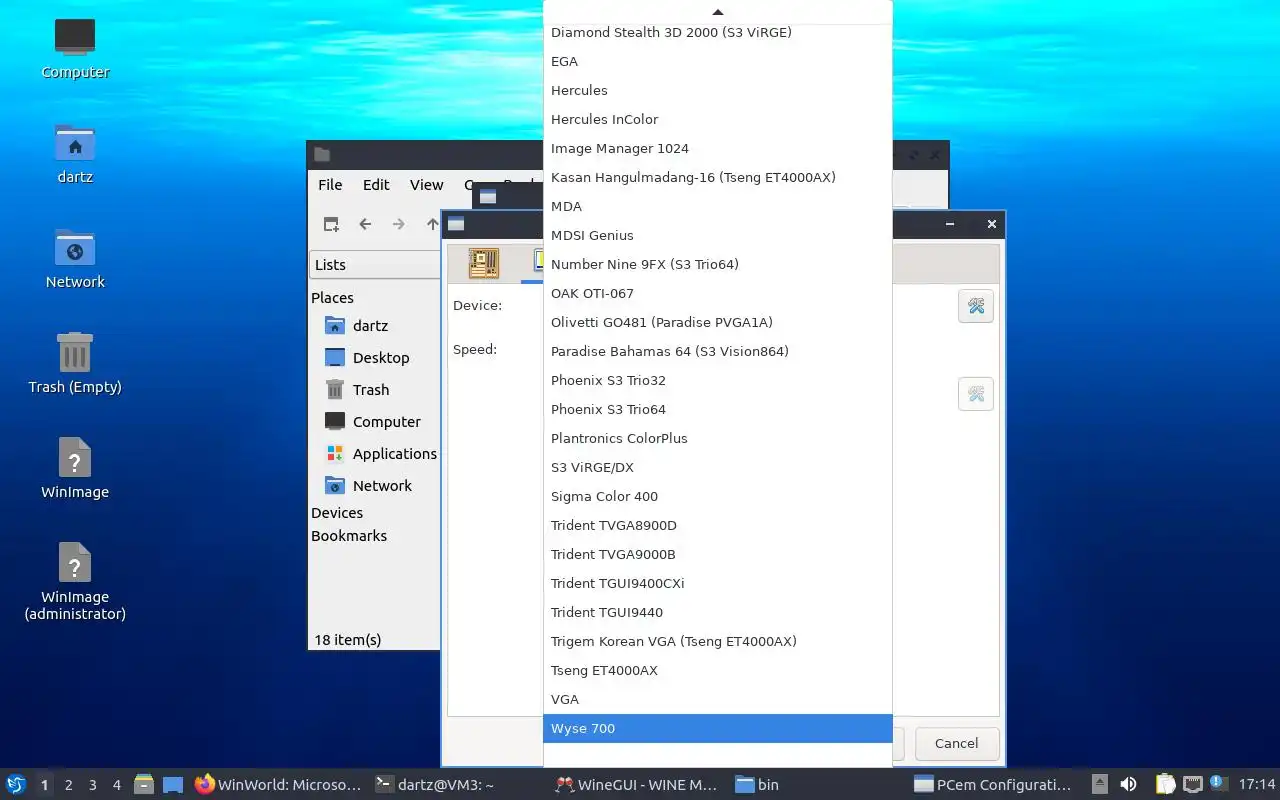Screen dimensions: 1280x800
Task: Select Trigem Korean VGA (Tseng ET4000AX)
Action: 718,641
